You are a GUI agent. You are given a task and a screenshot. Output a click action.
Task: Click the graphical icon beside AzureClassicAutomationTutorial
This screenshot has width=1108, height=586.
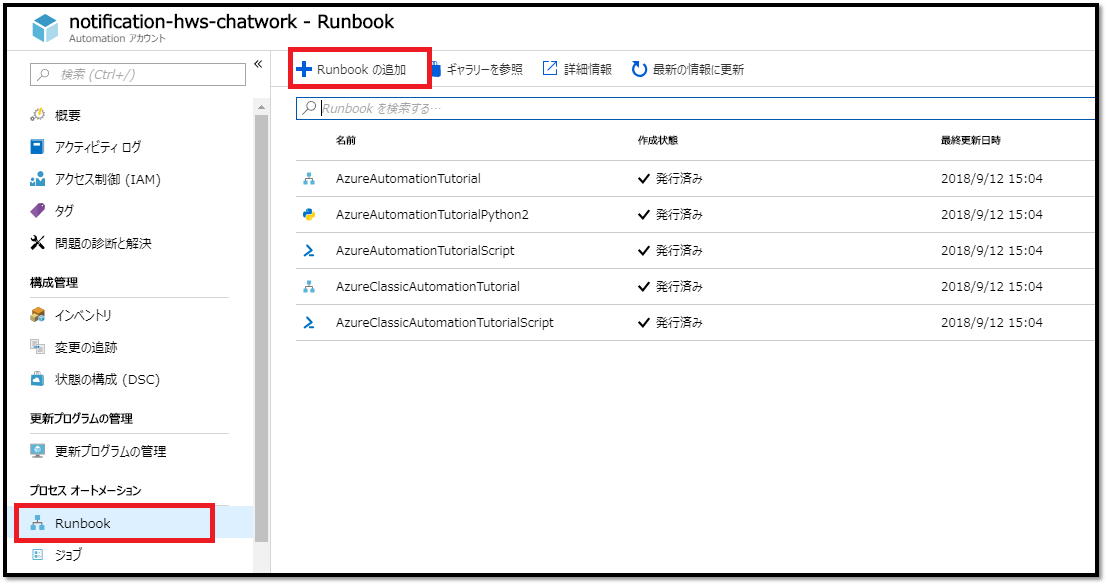pos(309,286)
